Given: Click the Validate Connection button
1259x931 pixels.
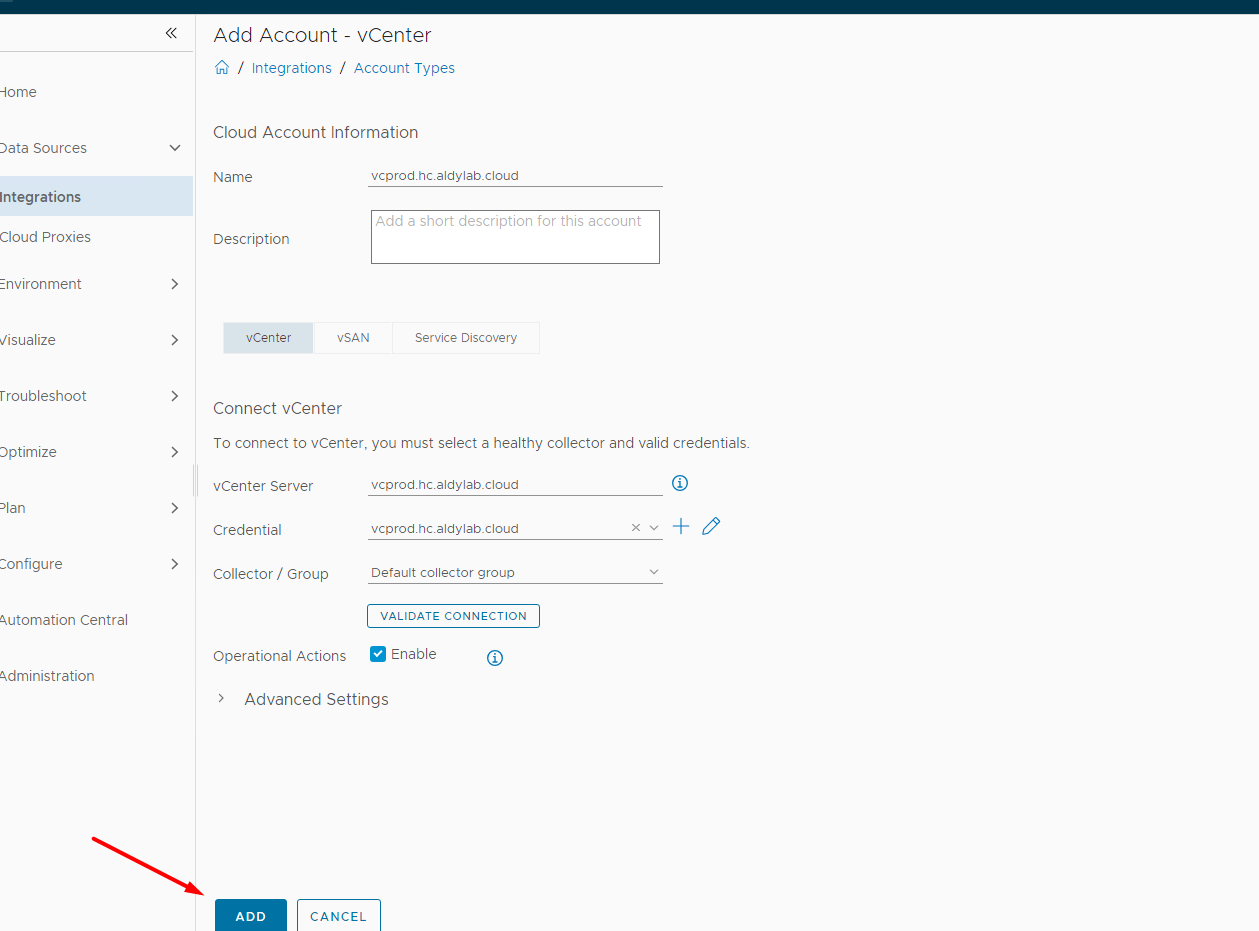Looking at the screenshot, I should pyautogui.click(x=453, y=616).
